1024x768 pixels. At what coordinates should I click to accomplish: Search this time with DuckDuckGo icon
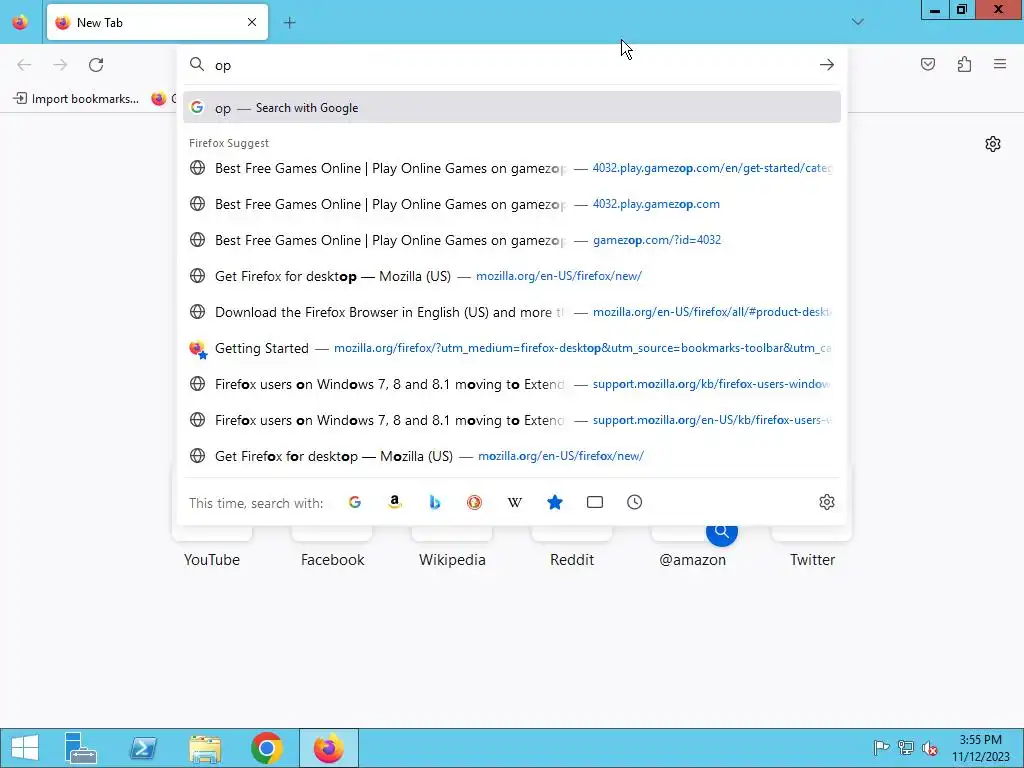(x=475, y=502)
